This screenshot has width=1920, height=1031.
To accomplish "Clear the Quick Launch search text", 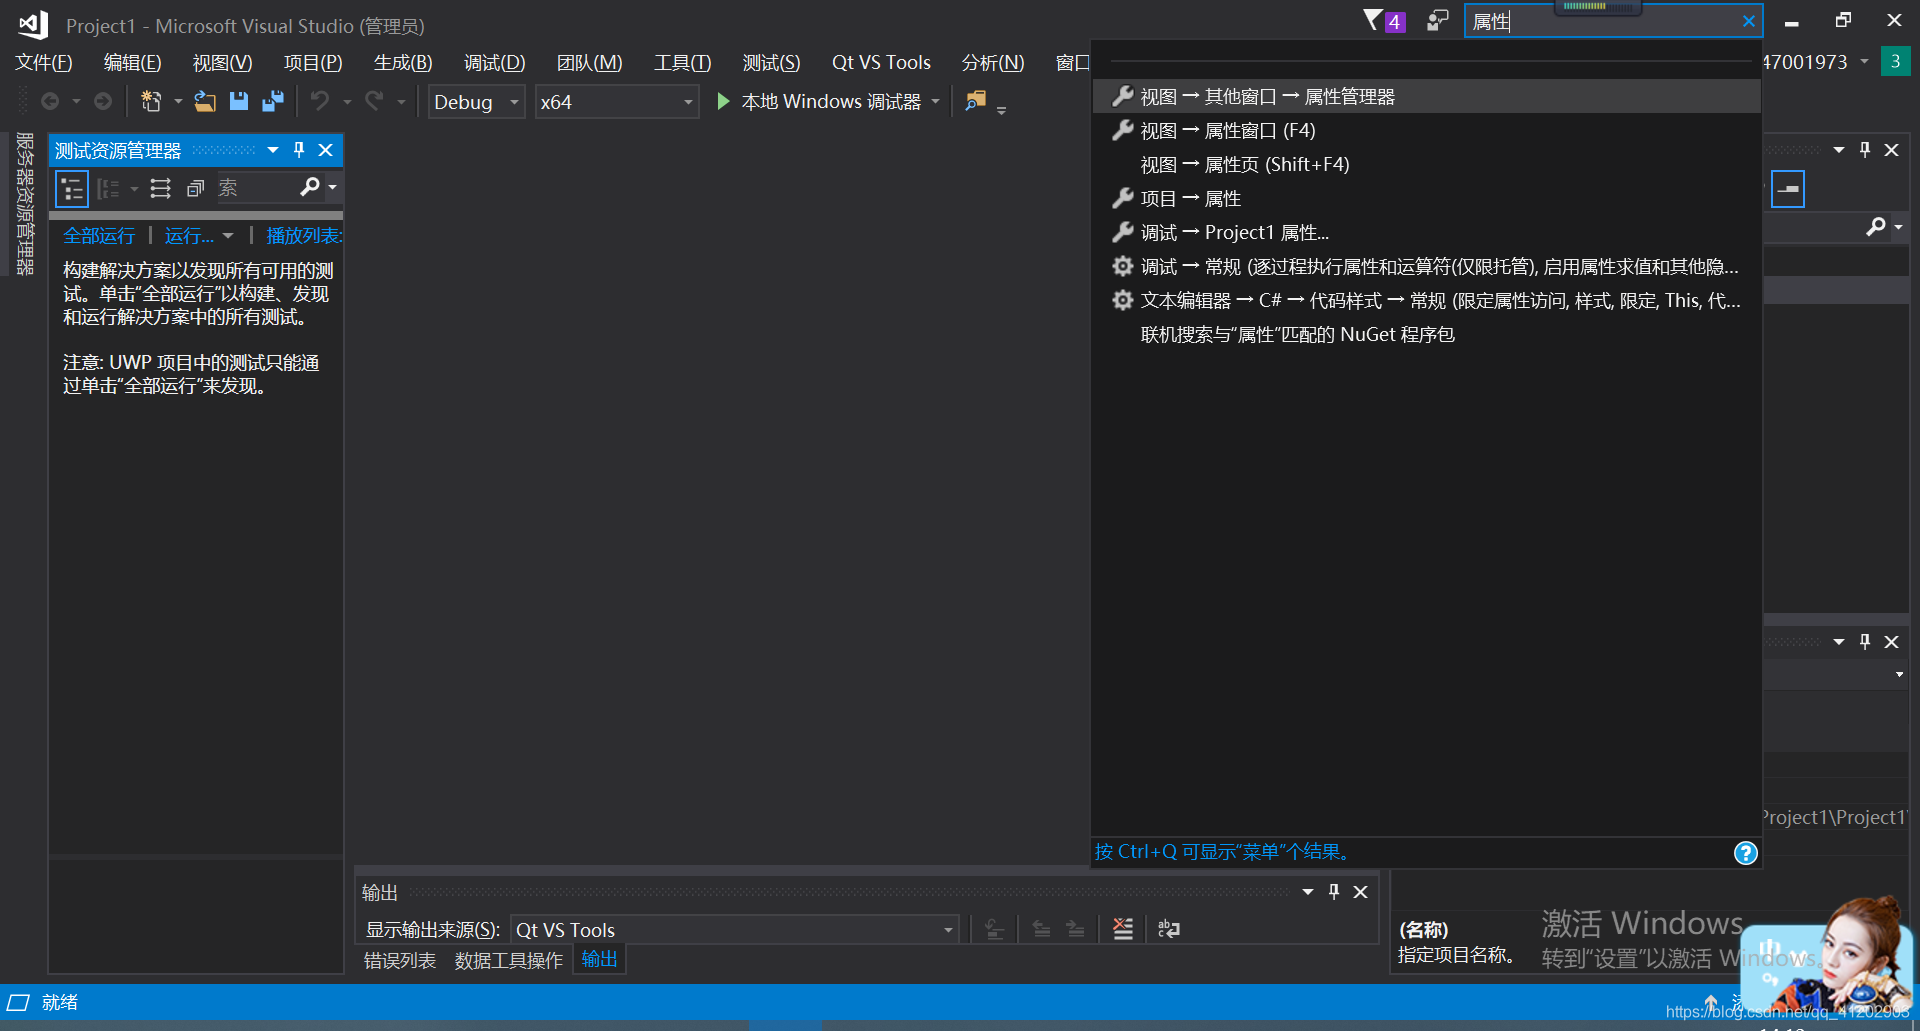I will 1749,22.
